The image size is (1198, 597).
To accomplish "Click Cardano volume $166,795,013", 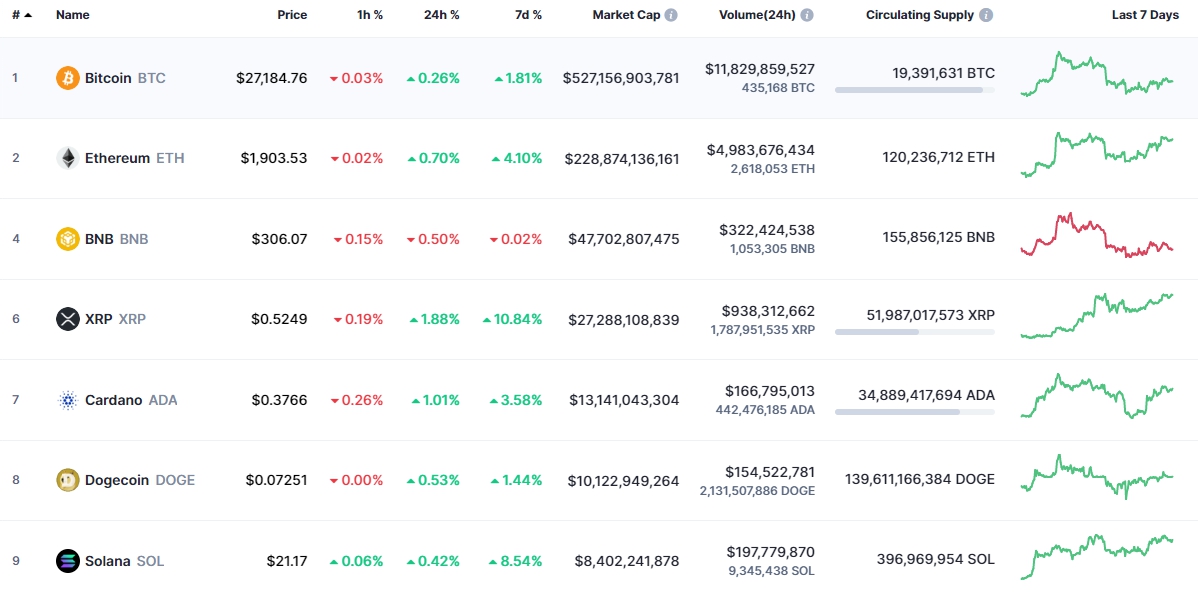I will [x=772, y=391].
